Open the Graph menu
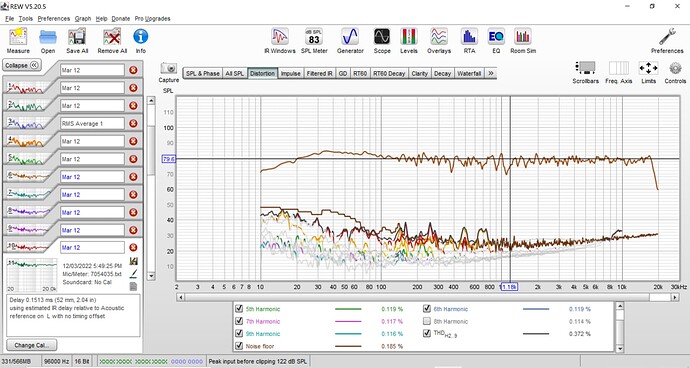Image resolution: width=690 pixels, height=368 pixels. (x=83, y=18)
